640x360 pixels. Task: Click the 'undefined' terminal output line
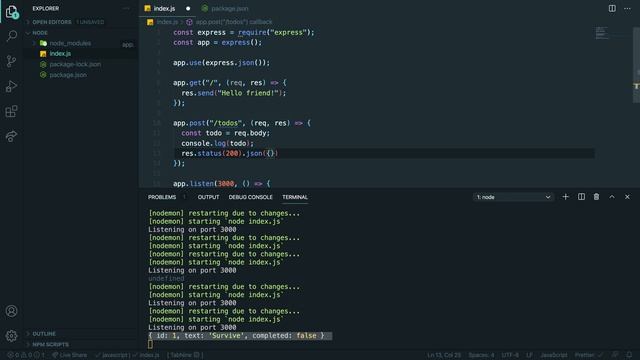166,278
